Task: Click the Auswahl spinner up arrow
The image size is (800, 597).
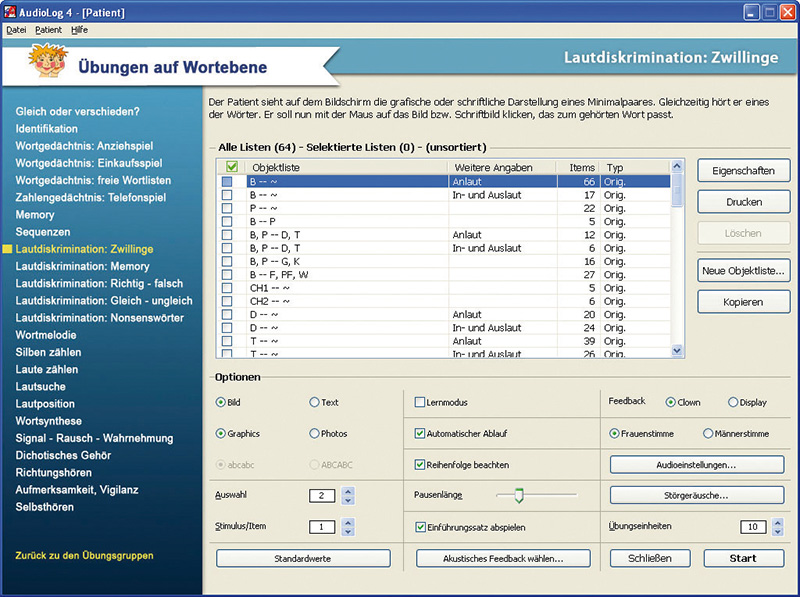Action: 348,490
